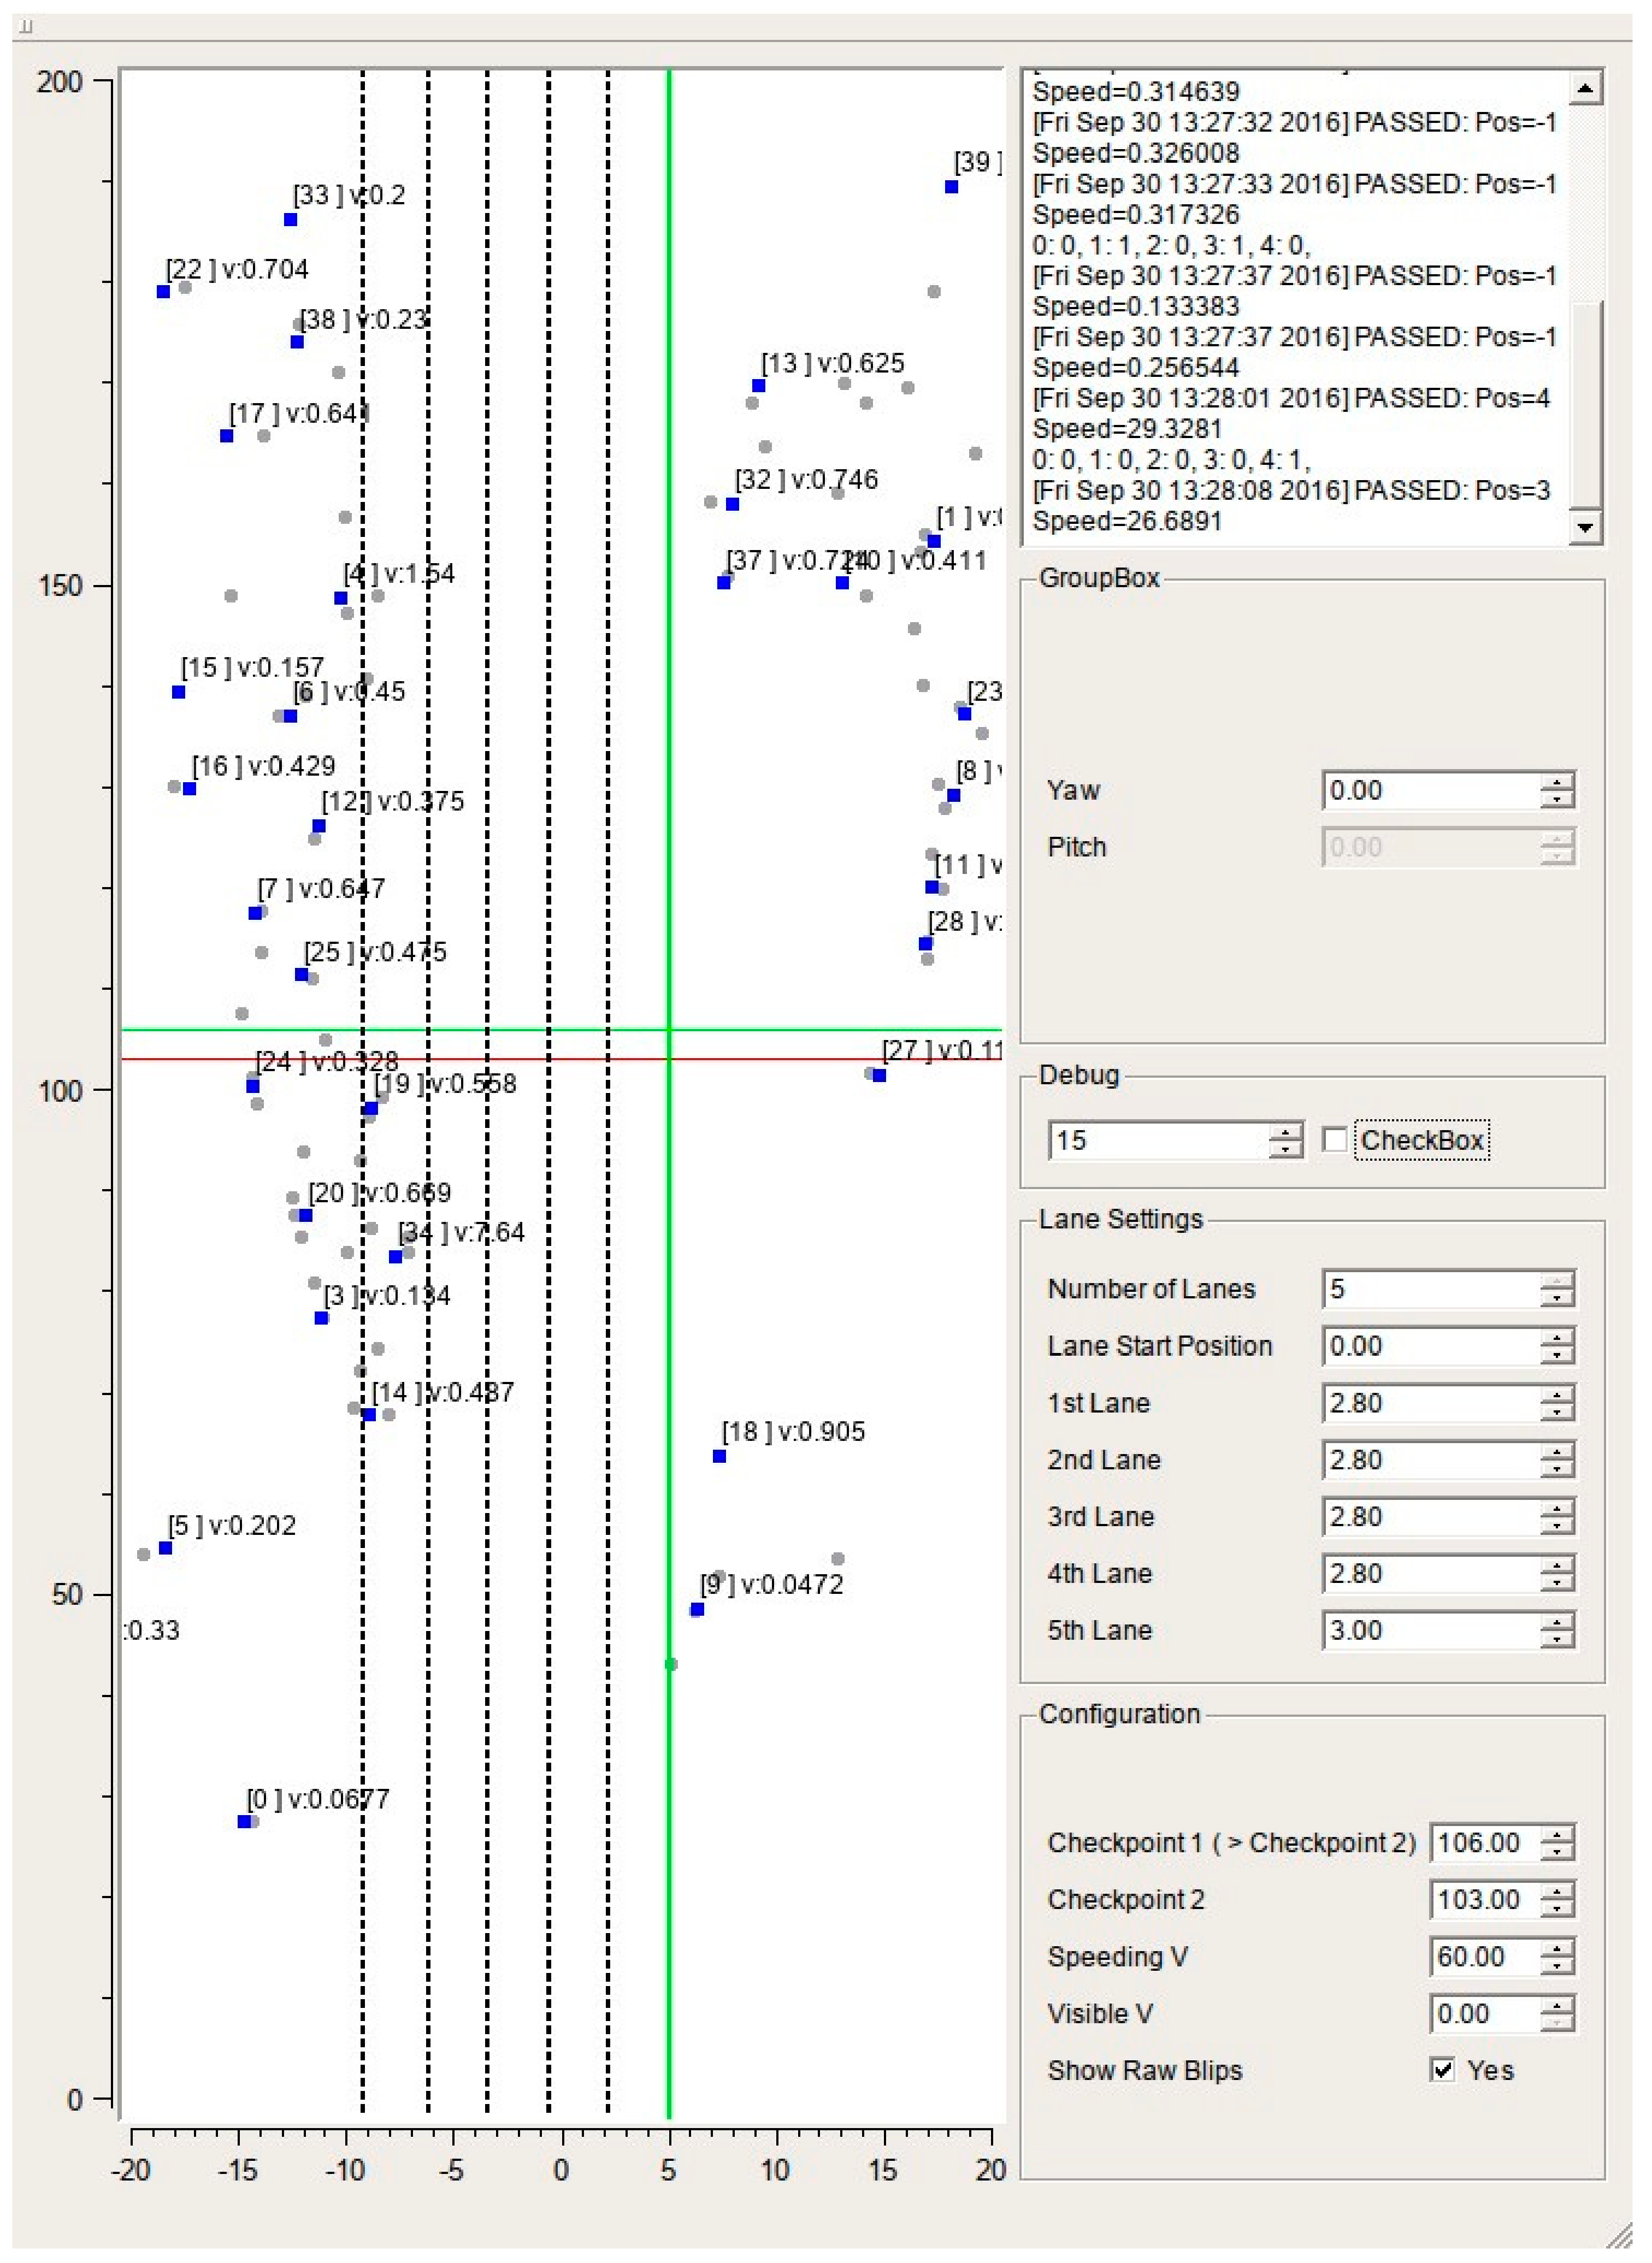This screenshot has width=1652, height=2263.
Task: Select blue marker of target [13]
Action: (x=758, y=386)
